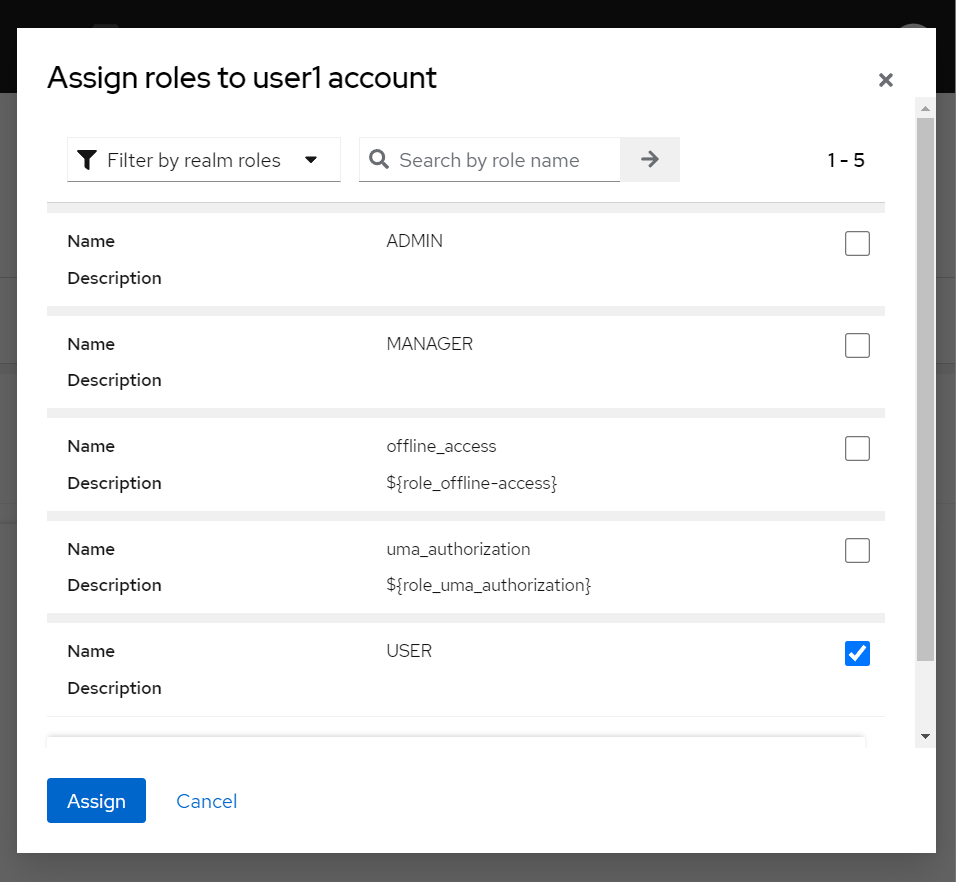Click the scrollbar down arrow

[x=925, y=736]
